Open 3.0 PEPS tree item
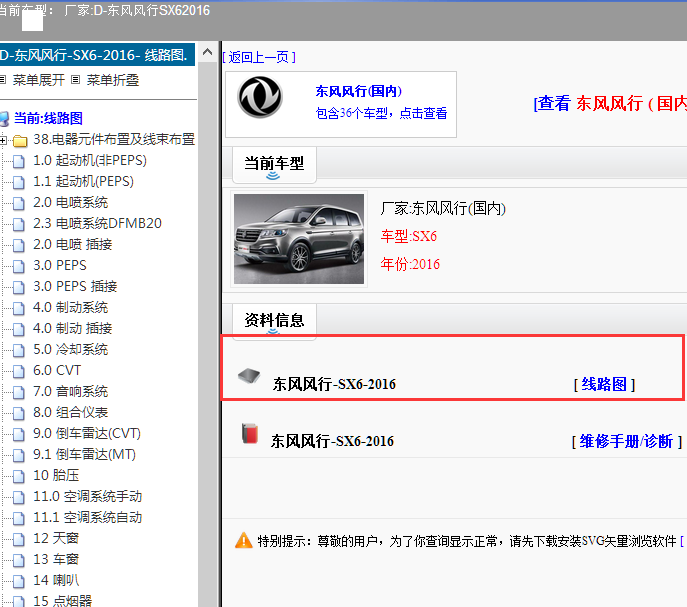687x607 pixels. click(60, 265)
